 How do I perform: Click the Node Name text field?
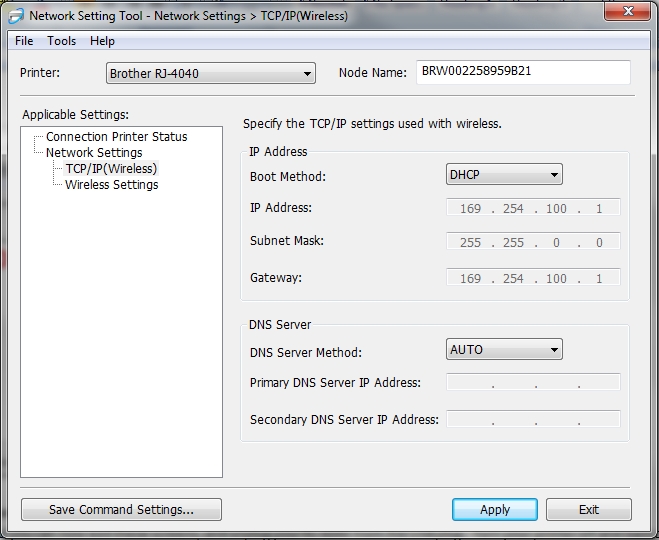(523, 73)
